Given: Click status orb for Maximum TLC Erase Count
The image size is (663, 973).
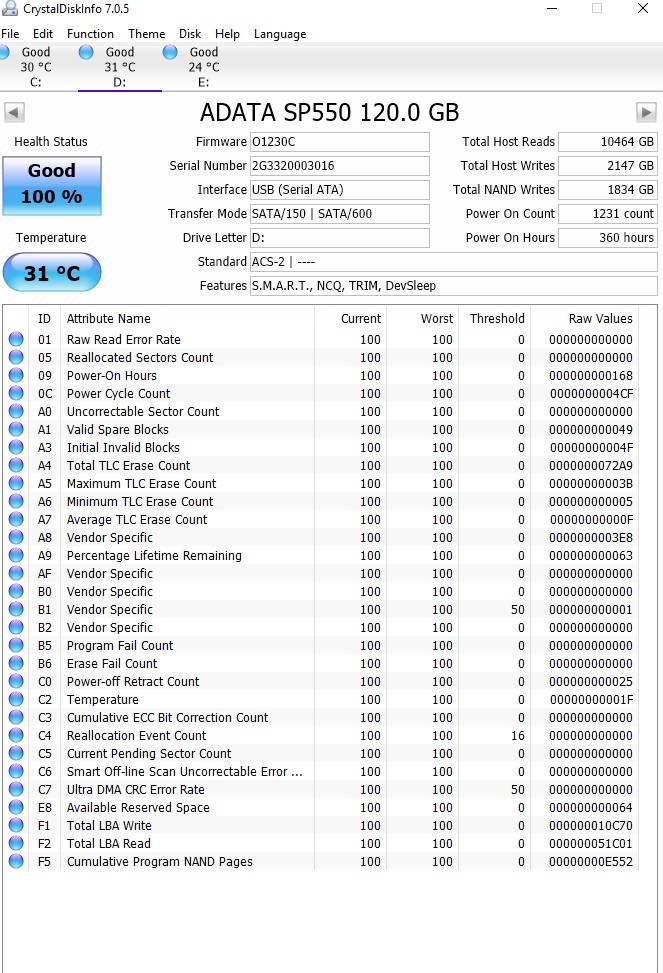Looking at the screenshot, I should (16, 483).
